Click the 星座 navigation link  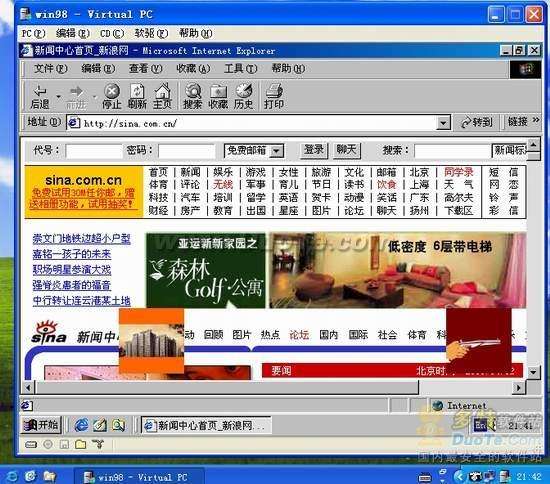(x=288, y=211)
